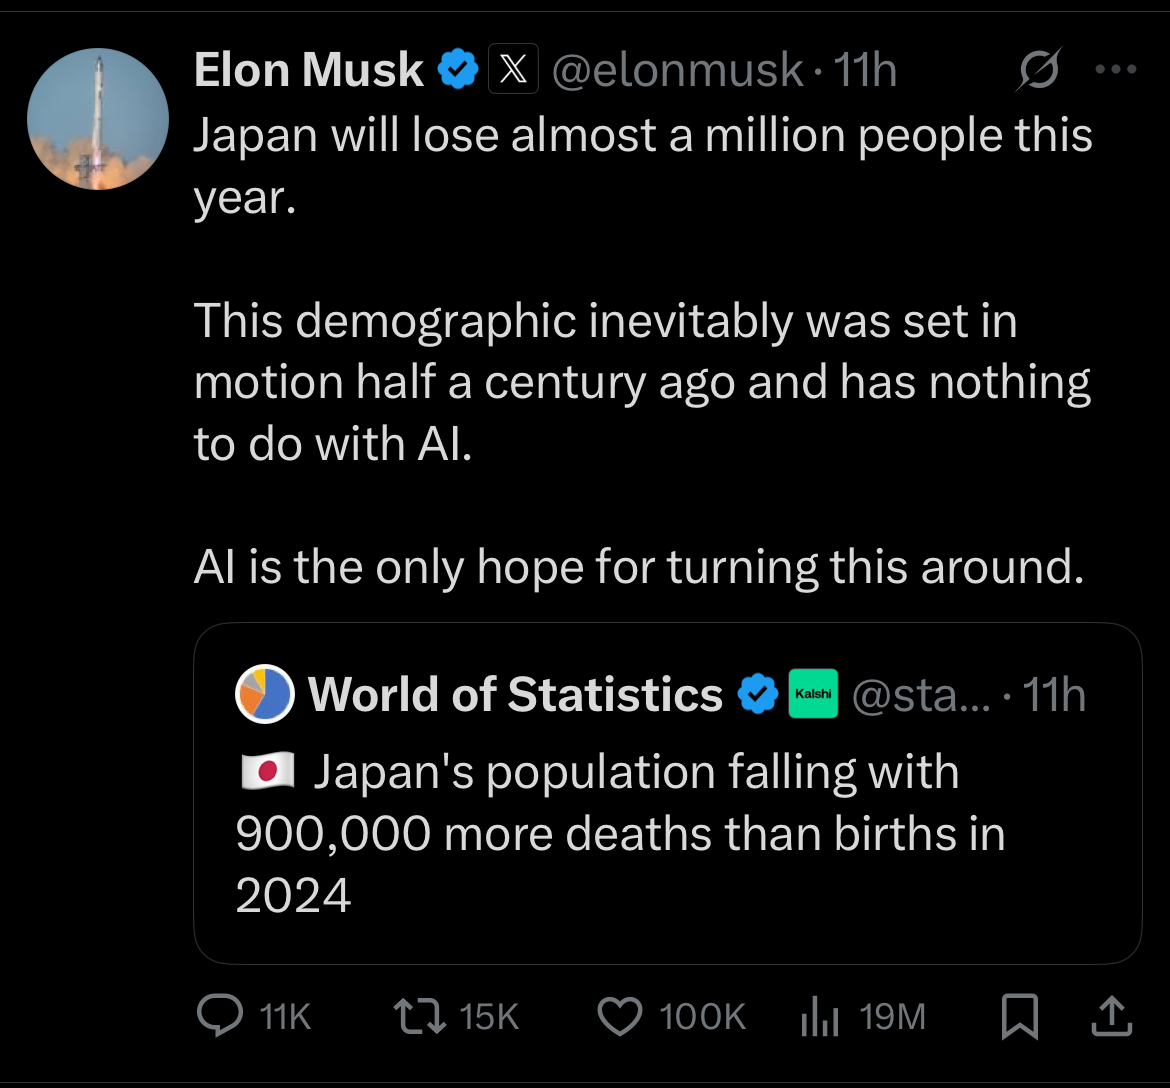
Task: Click the 19M views count
Action: click(x=892, y=1016)
